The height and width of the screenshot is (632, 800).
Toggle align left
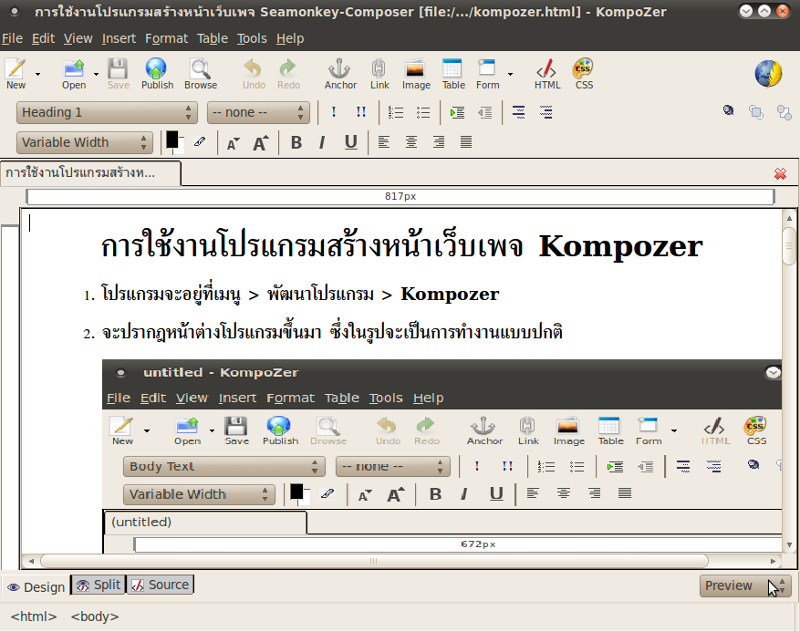point(384,142)
